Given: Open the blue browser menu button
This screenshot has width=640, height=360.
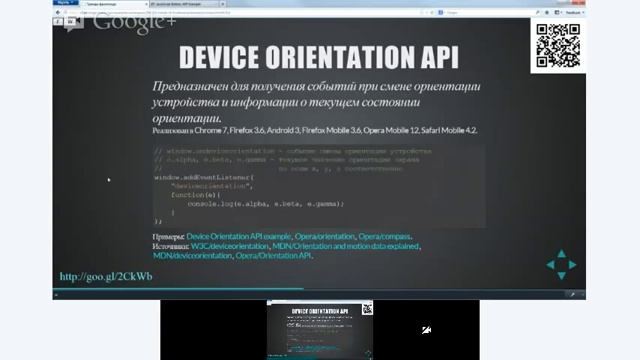Looking at the screenshot, I should 65,2.
